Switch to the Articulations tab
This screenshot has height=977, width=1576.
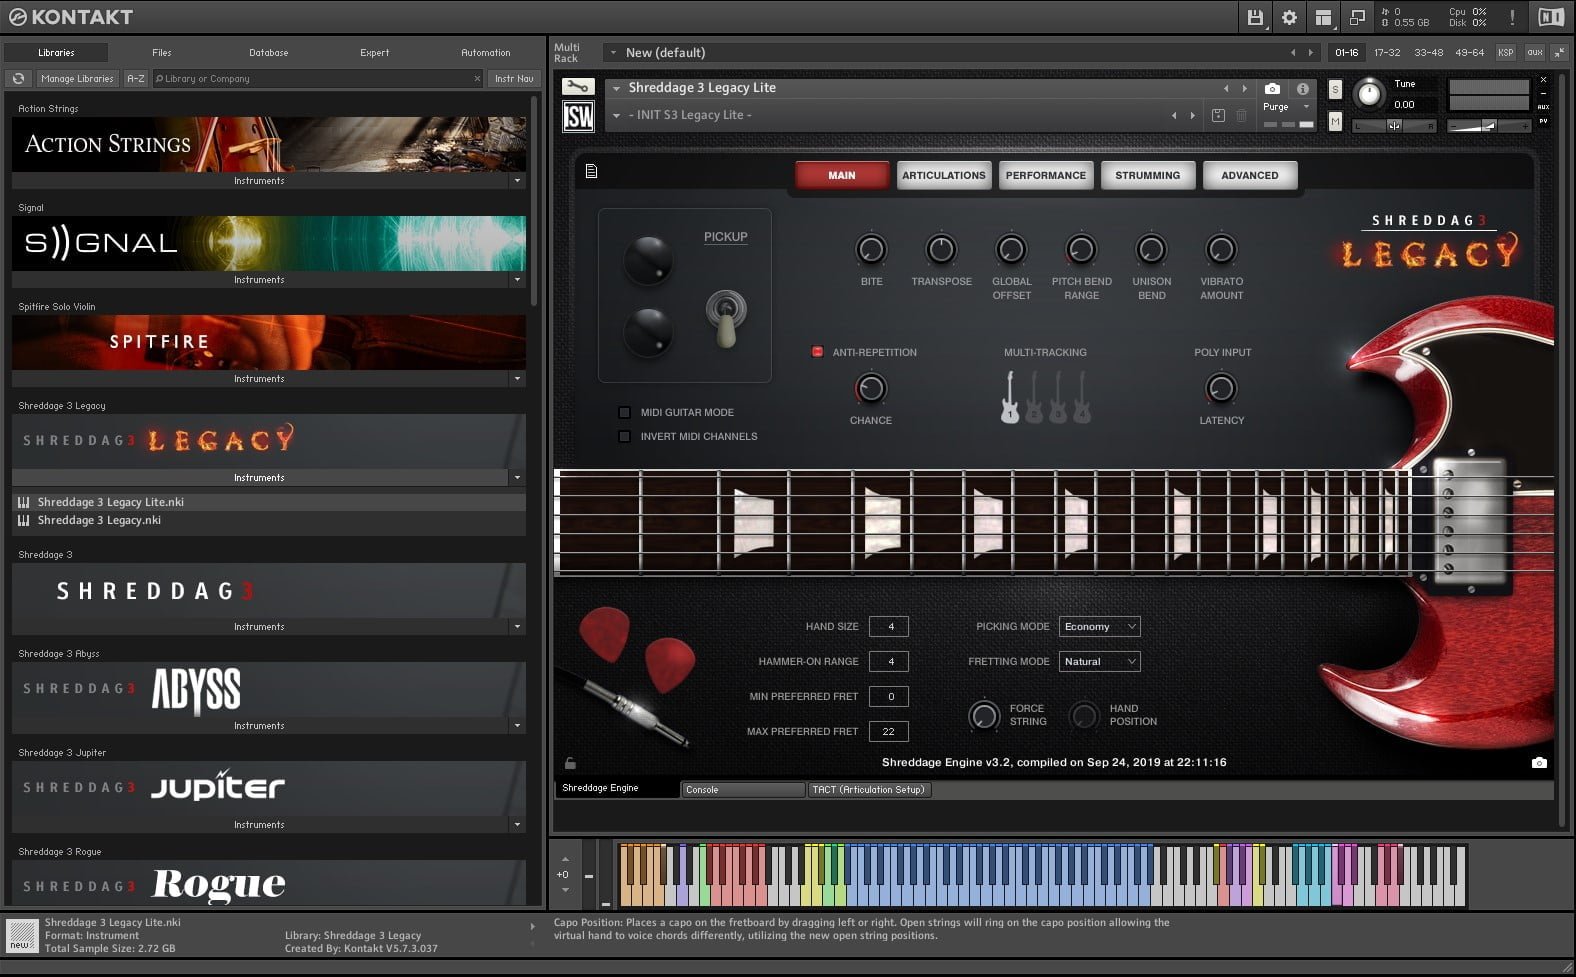[944, 175]
